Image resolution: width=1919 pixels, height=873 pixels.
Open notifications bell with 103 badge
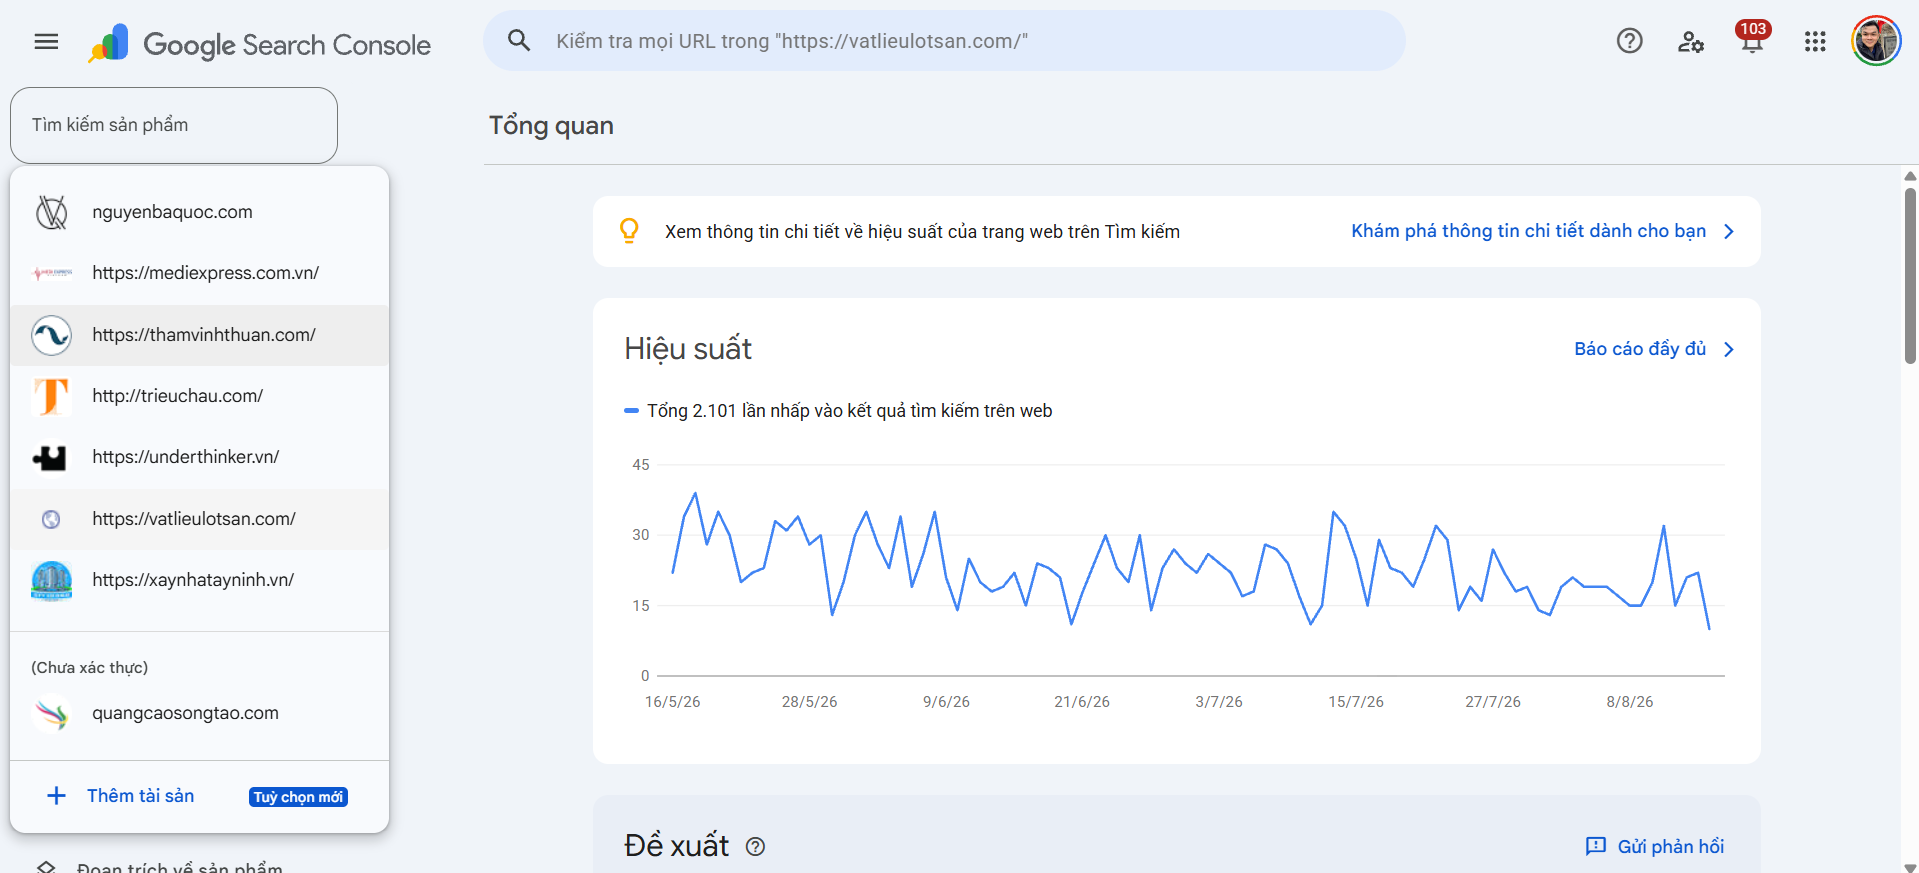coord(1752,40)
